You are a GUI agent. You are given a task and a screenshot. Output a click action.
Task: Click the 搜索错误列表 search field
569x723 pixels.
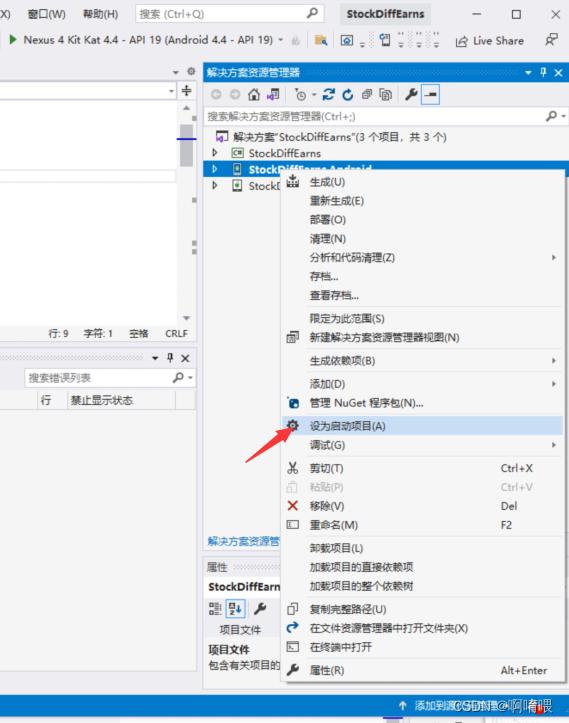[99, 378]
